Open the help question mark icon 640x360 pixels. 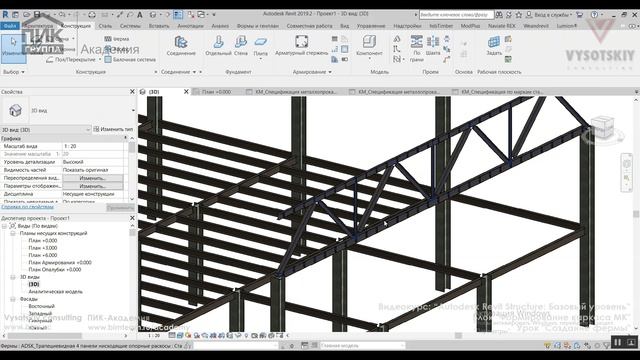pos(594,15)
